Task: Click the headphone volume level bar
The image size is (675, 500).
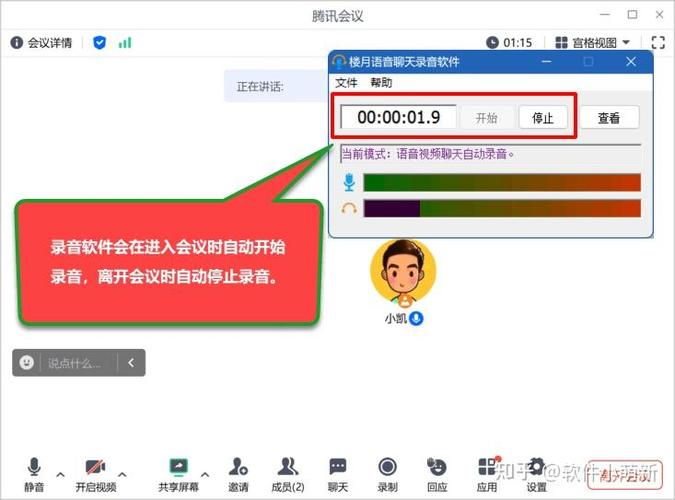Action: pyautogui.click(x=502, y=208)
